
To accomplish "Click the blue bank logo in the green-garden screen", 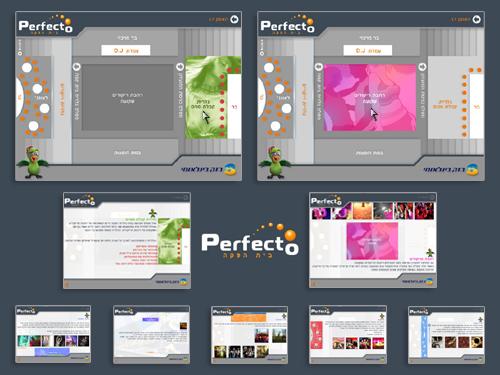I will pyautogui.click(x=209, y=169).
